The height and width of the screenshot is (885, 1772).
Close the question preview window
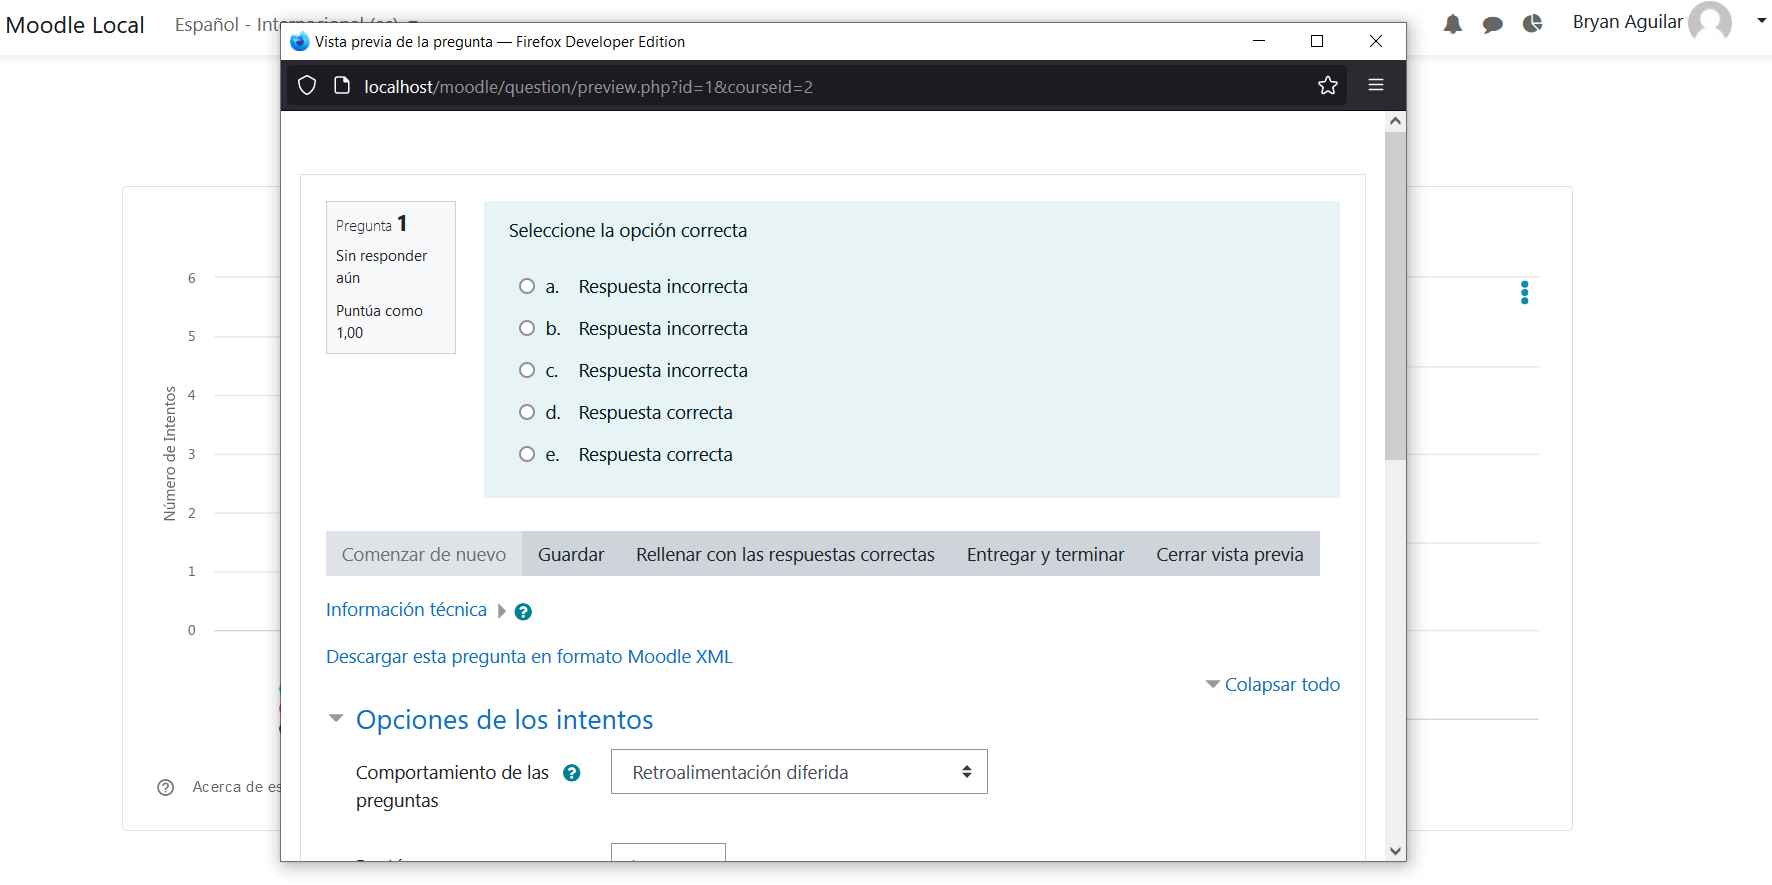click(x=1376, y=41)
